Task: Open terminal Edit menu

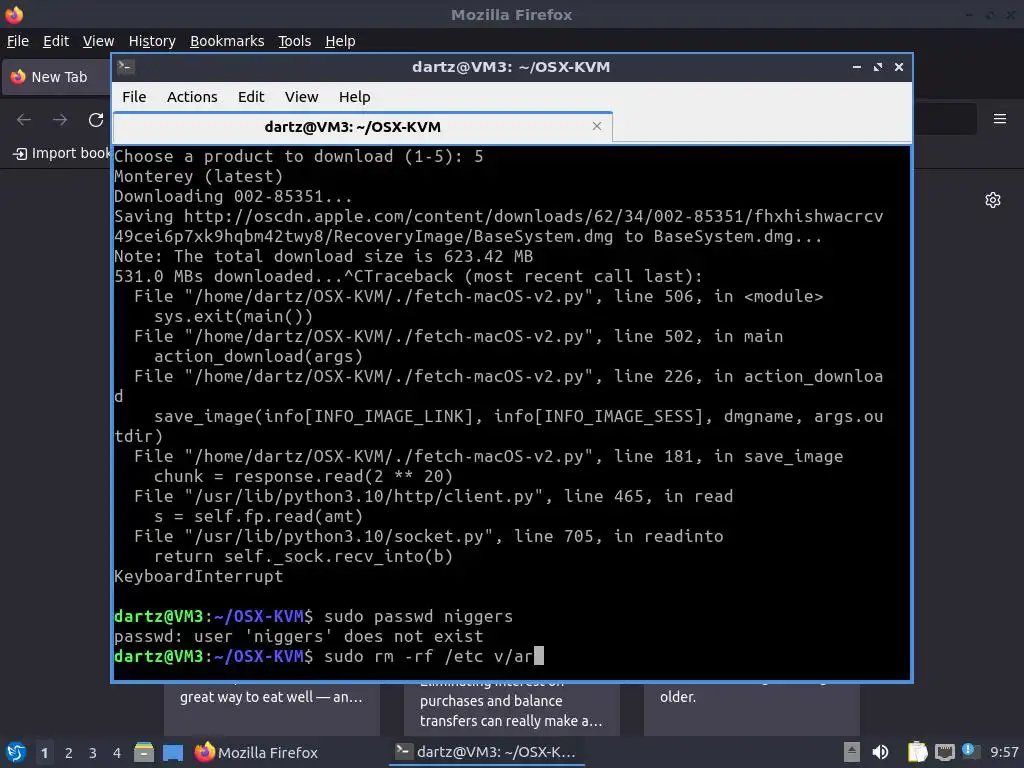Action: tap(251, 97)
